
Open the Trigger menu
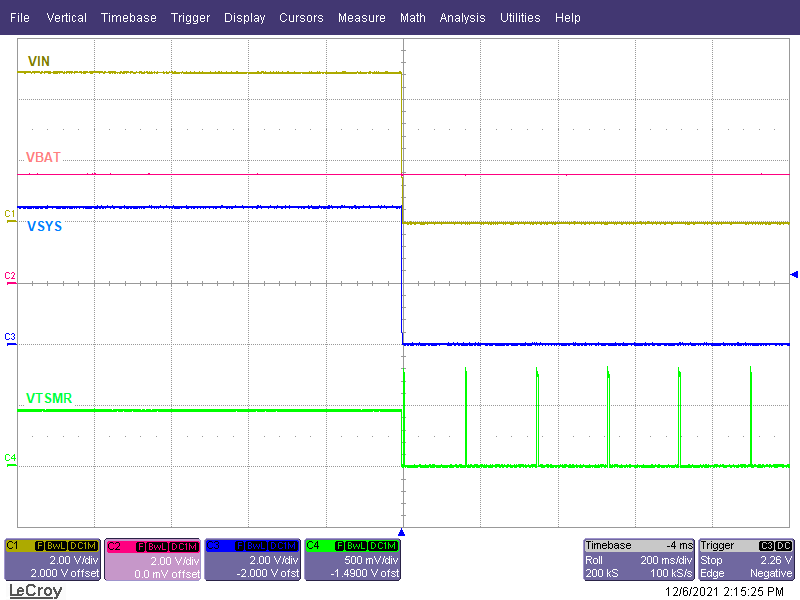(190, 17)
